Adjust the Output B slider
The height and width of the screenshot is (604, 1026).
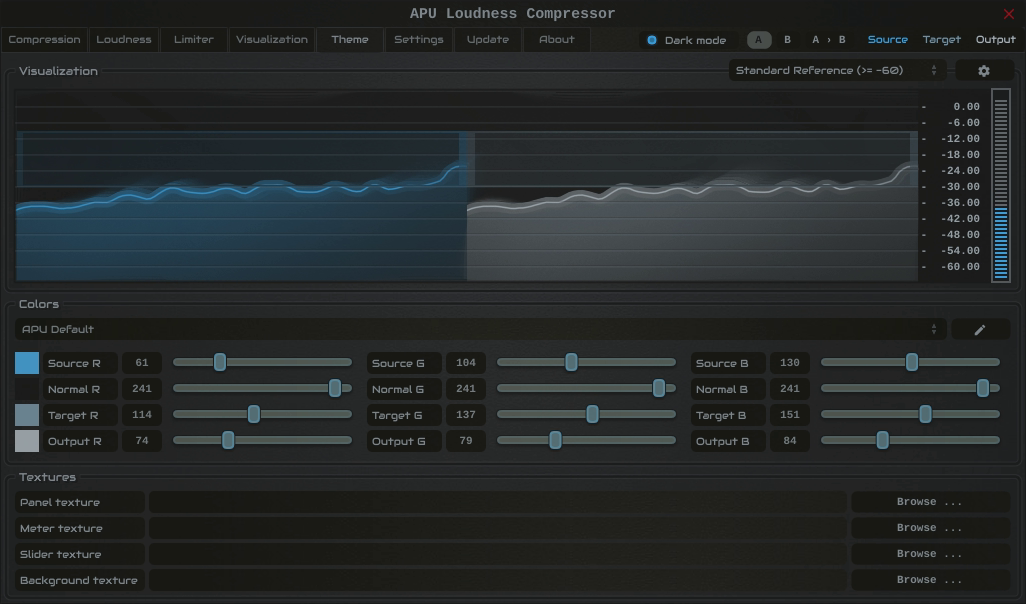(910, 440)
